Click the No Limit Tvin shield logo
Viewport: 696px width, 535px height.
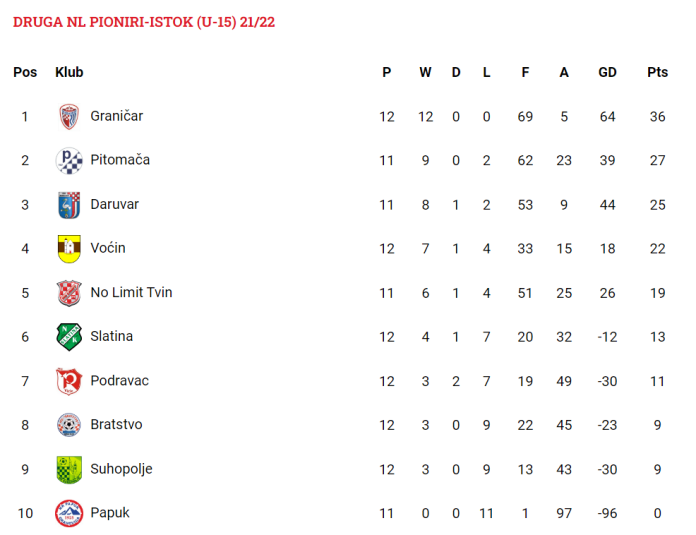(x=69, y=293)
